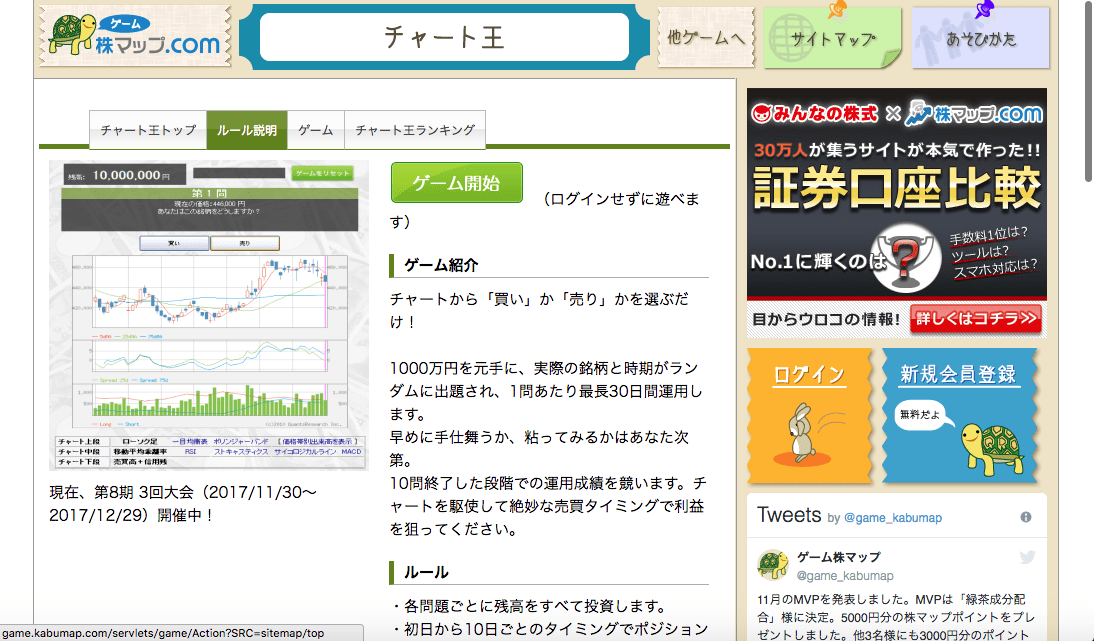Click the ゲーム株マップ Twitter avatar

pos(773,565)
